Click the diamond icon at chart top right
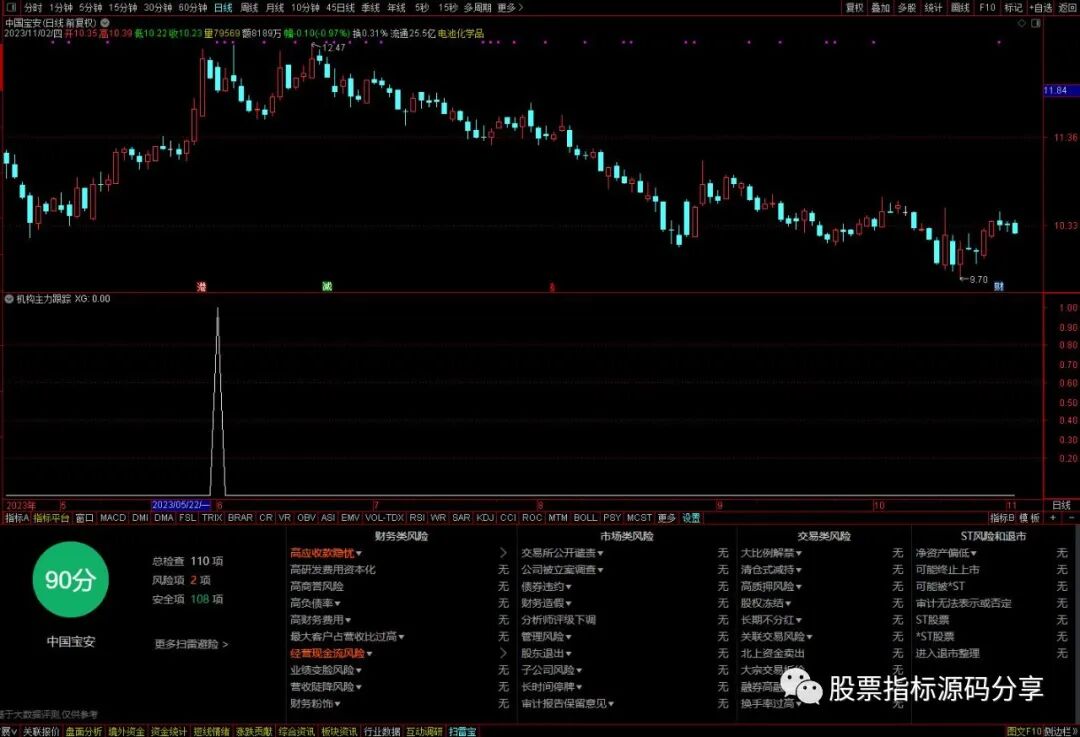 [1022, 23]
